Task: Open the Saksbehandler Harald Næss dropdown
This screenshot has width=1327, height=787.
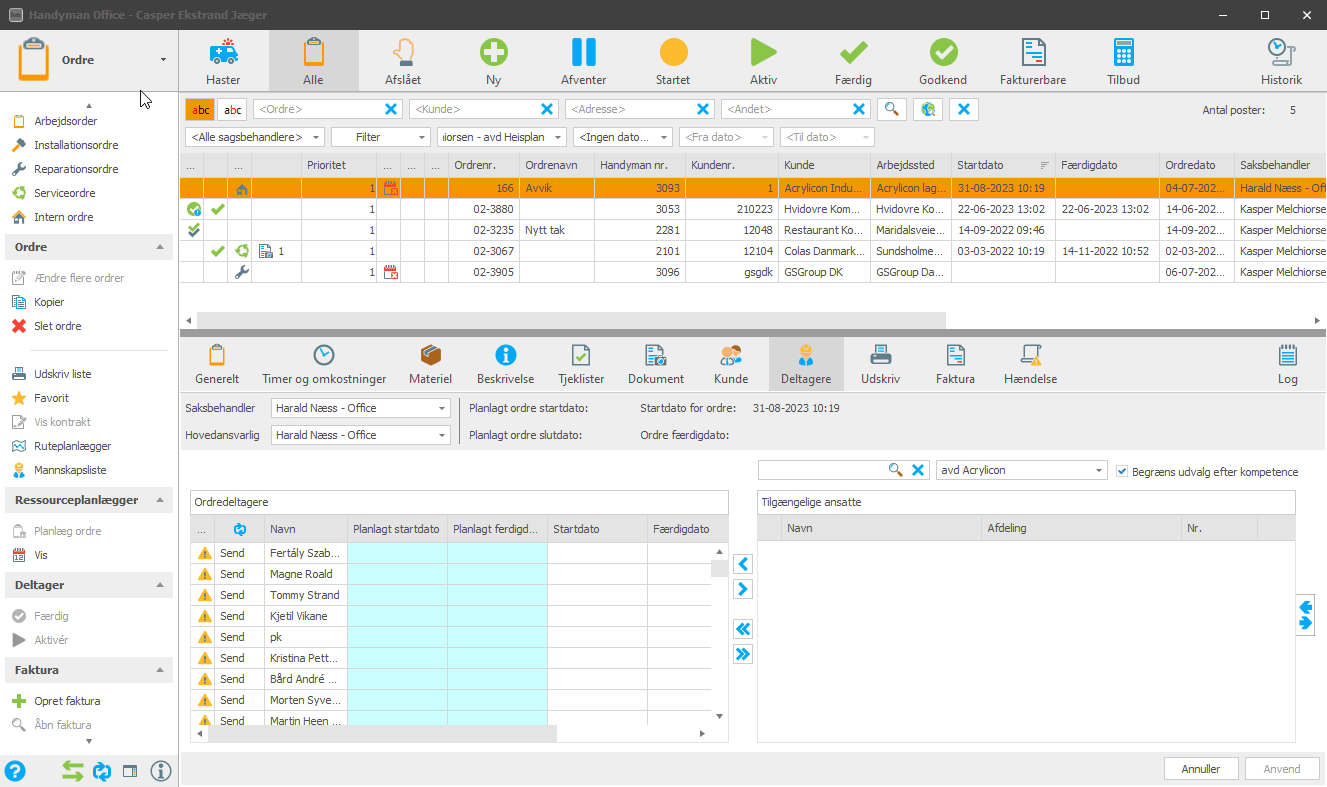Action: point(361,408)
